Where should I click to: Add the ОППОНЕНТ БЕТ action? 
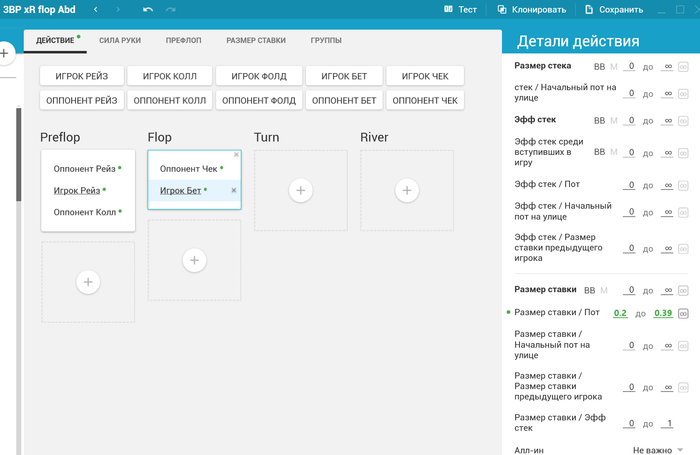point(344,100)
